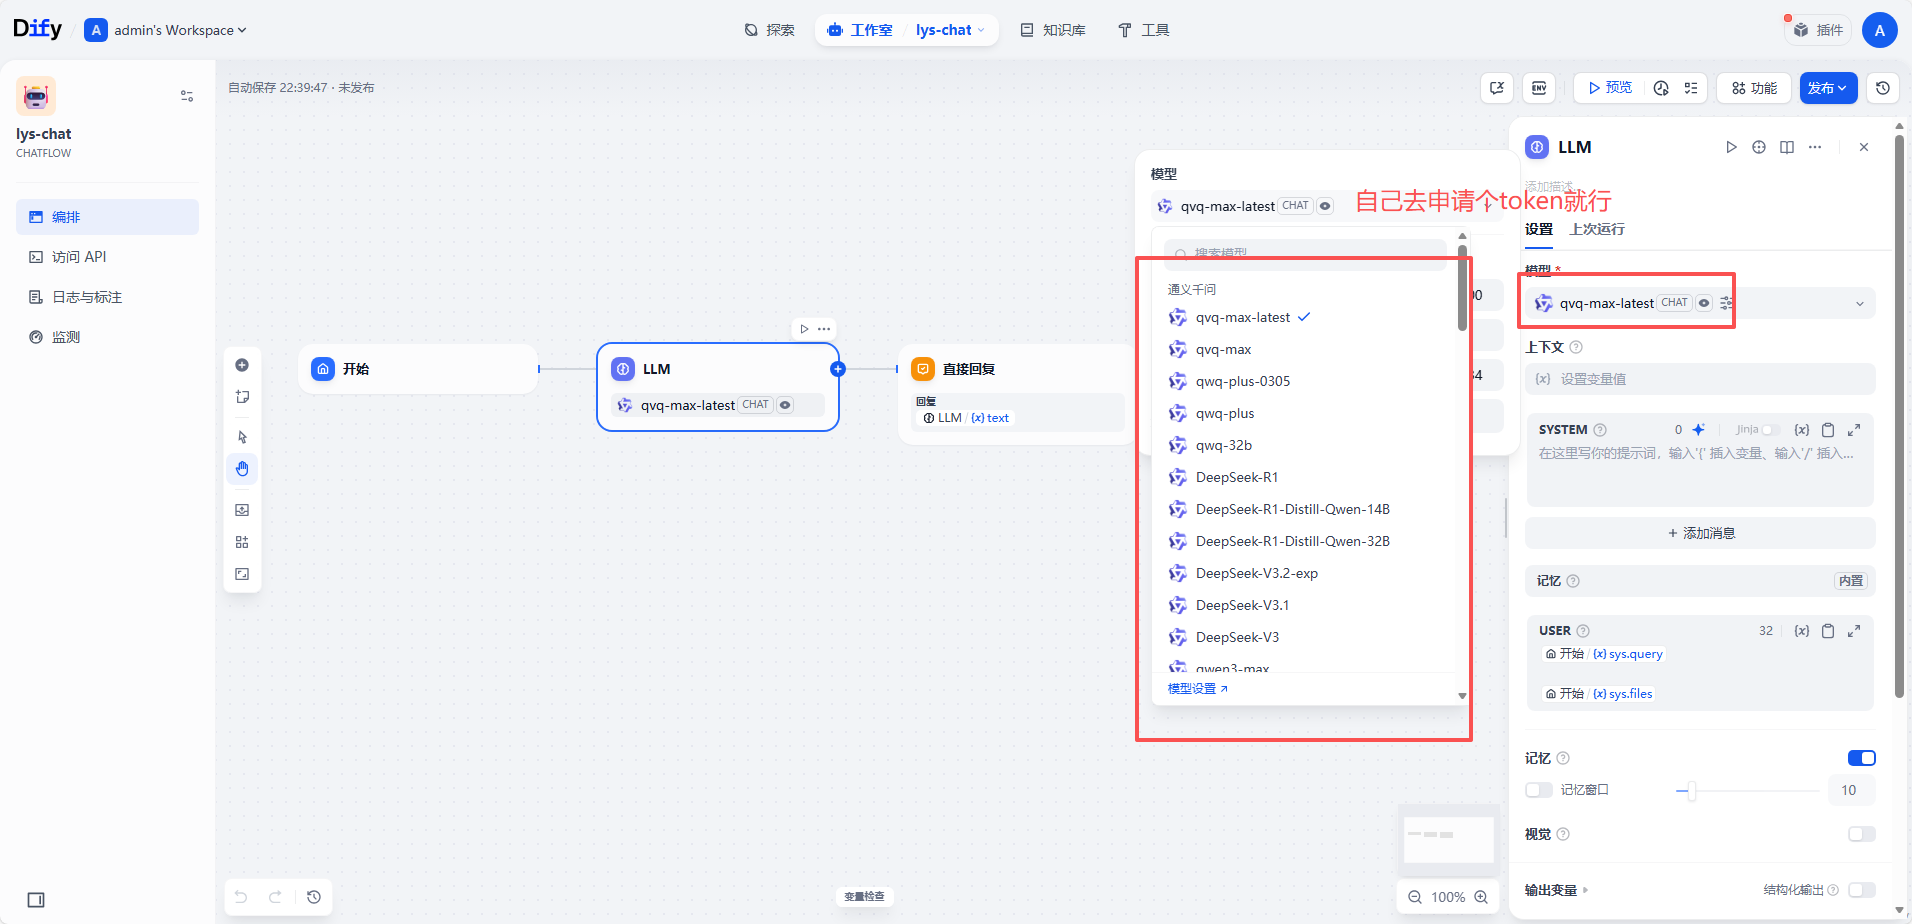
Task: Click the organize nodes icon in canvas toolbar
Action: click(242, 542)
